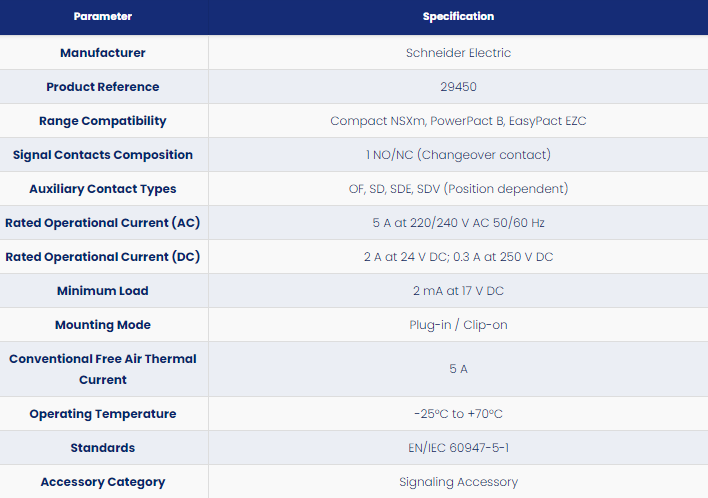Click the Range Compatibility label
This screenshot has height=498, width=708.
coord(102,121)
